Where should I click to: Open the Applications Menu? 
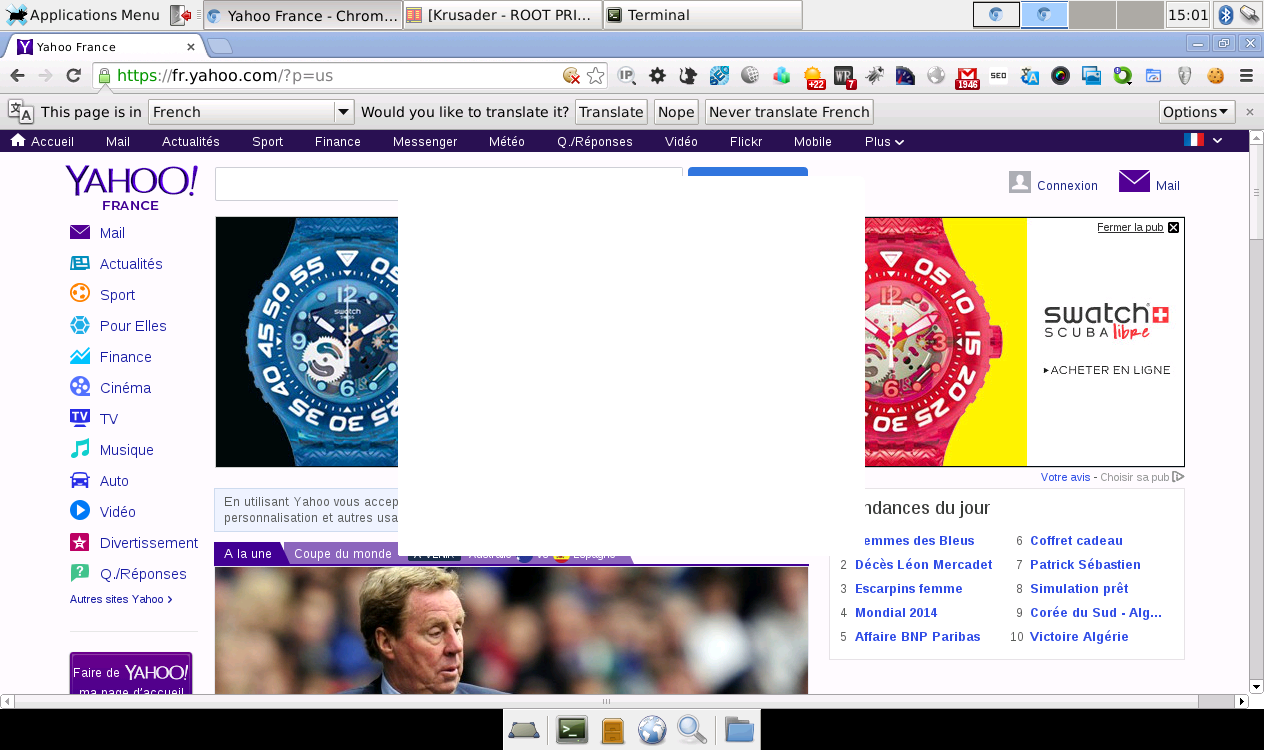coord(84,15)
